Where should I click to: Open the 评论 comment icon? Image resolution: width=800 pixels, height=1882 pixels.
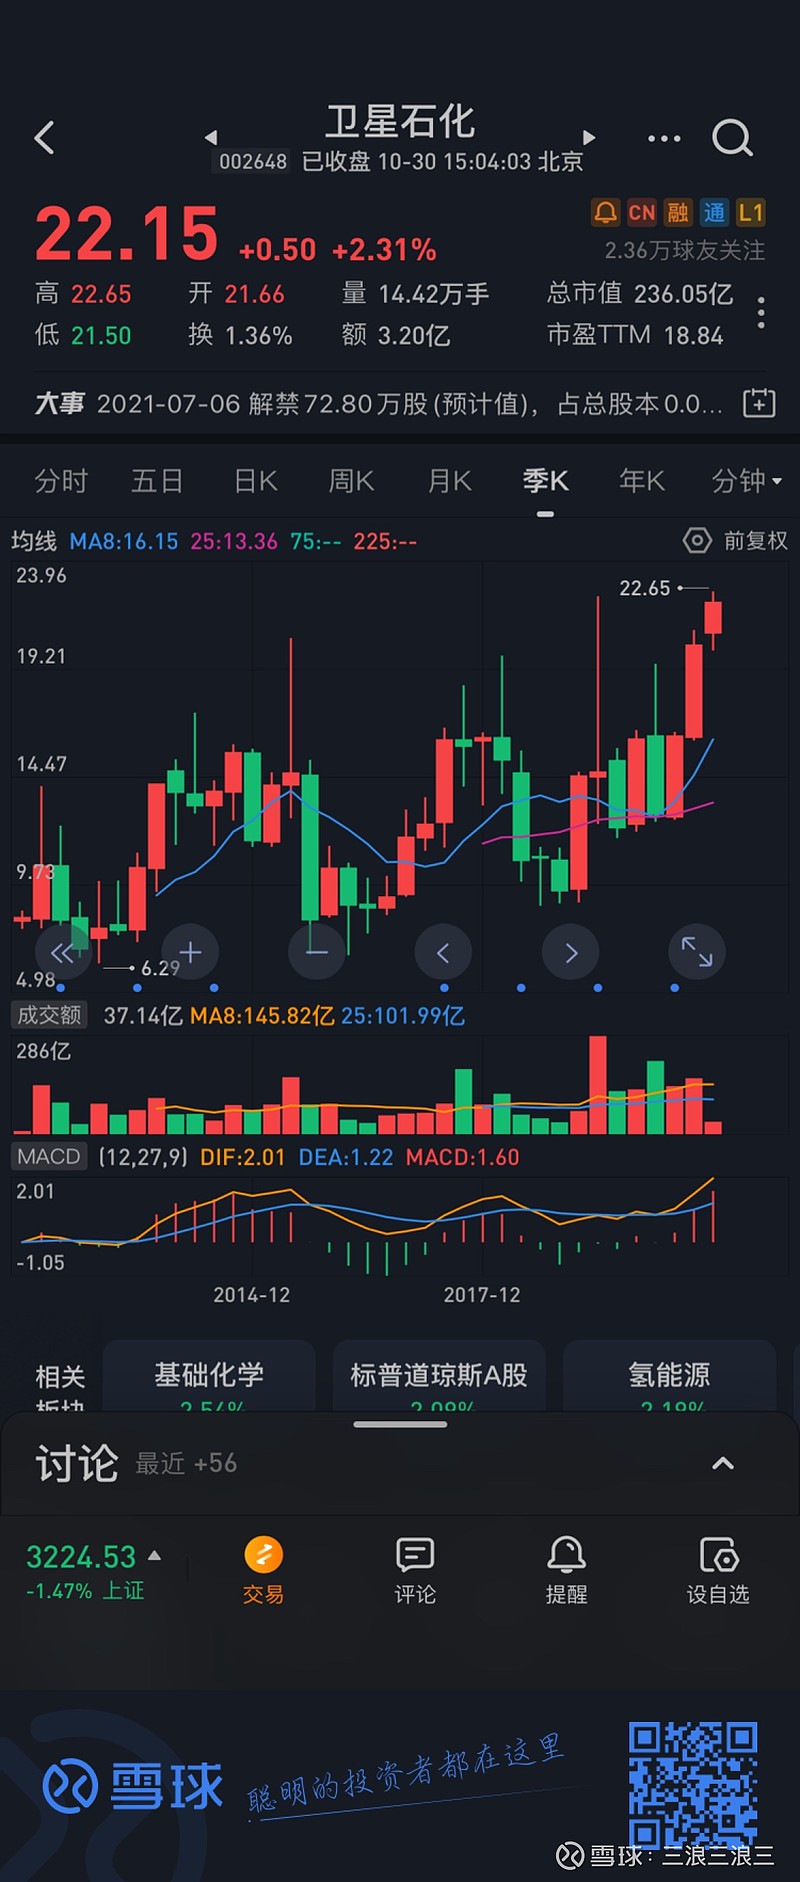tap(415, 1570)
